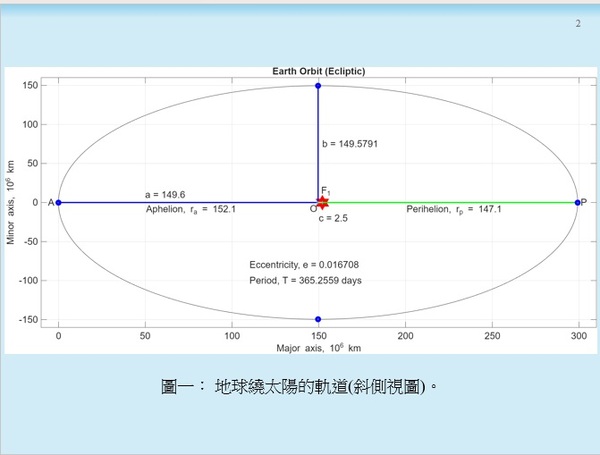Image resolution: width=600 pixels, height=455 pixels.
Task: Select the 'a = 149.6' annotation
Action: click(x=166, y=194)
